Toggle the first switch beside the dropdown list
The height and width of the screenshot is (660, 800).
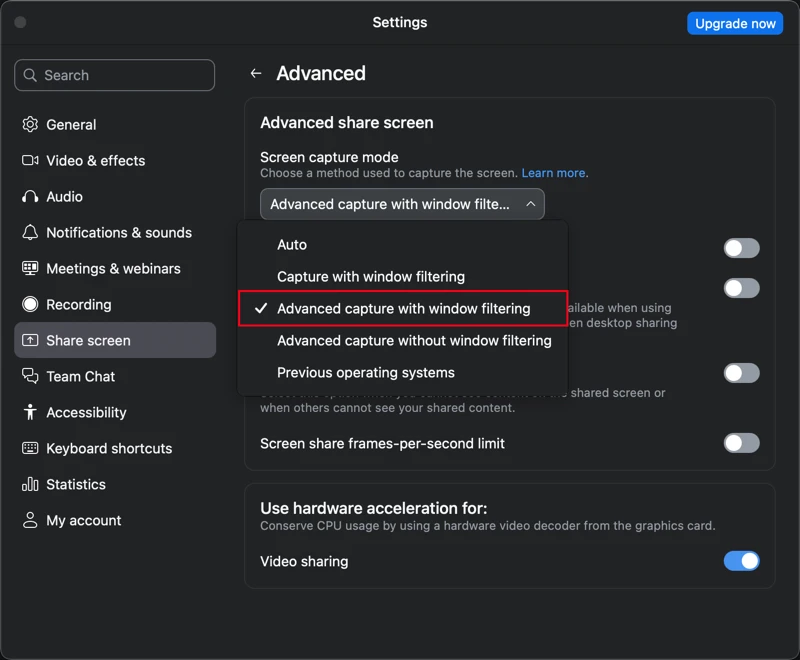coord(741,248)
